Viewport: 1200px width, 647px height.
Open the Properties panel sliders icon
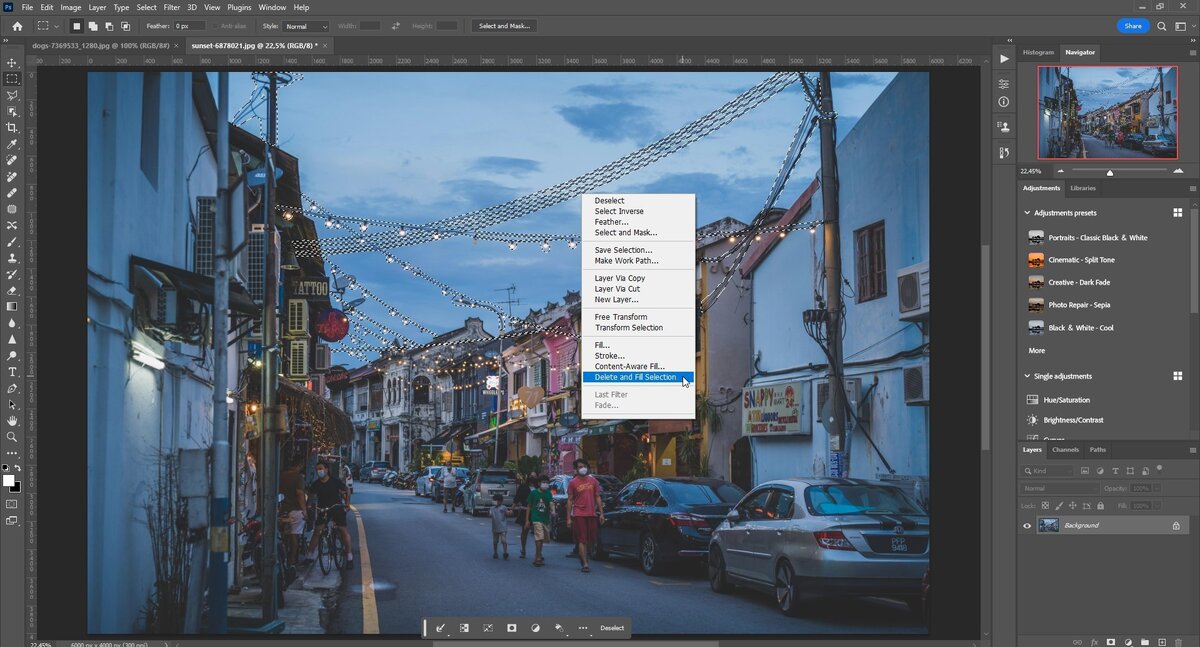(x=1004, y=84)
